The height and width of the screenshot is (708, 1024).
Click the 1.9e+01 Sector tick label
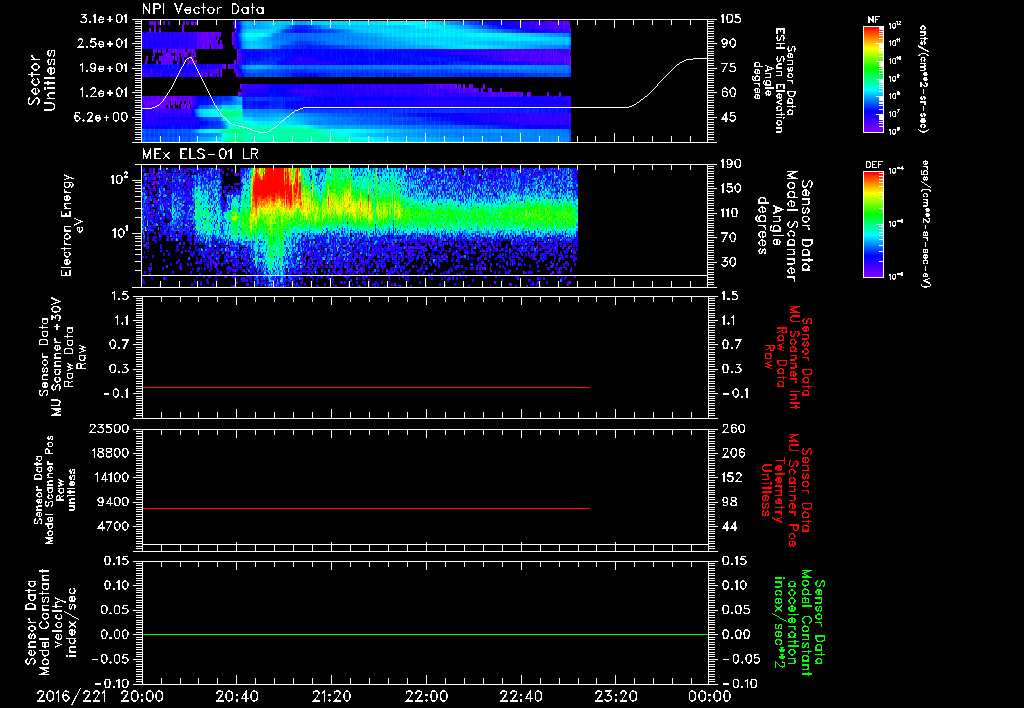104,68
